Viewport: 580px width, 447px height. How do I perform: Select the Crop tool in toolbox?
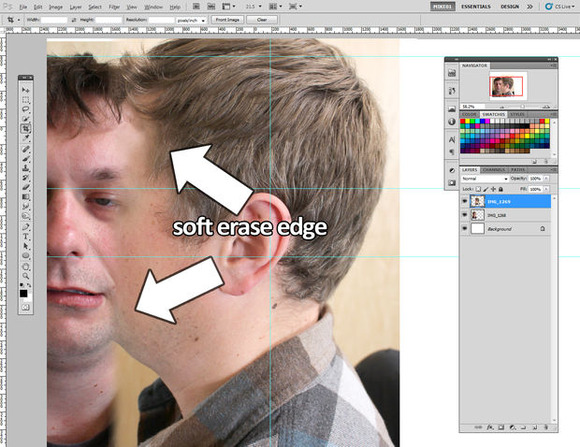[26, 129]
